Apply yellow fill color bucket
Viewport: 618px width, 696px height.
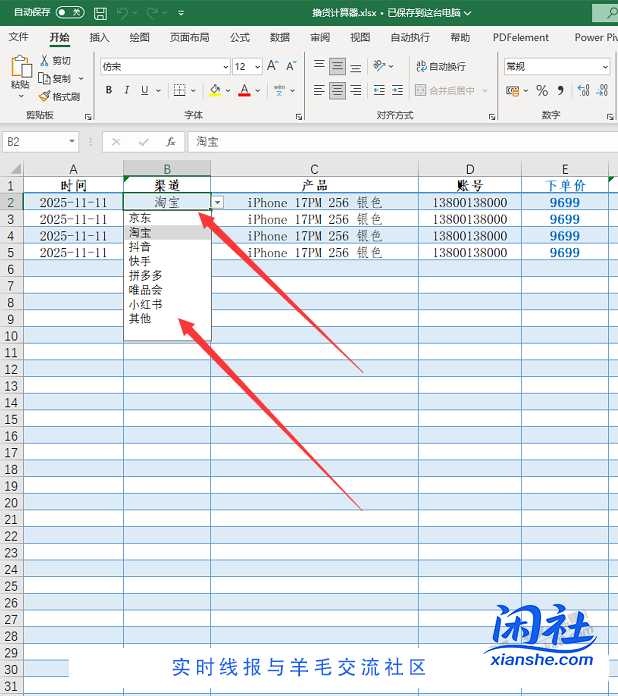tap(215, 90)
